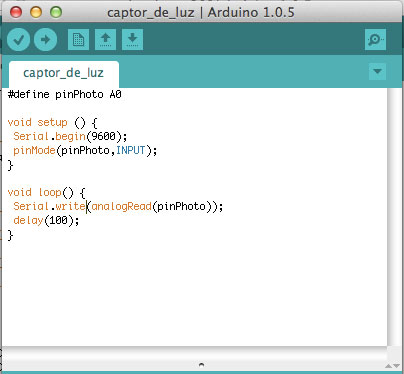
Task: Click the console scroll-up arrow
Action: tap(389, 366)
